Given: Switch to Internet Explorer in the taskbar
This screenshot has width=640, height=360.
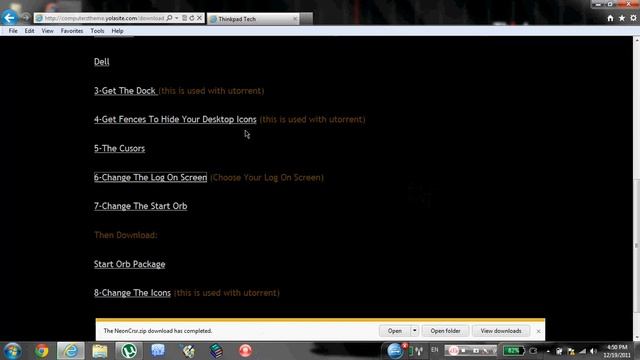Looking at the screenshot, I should [71, 351].
